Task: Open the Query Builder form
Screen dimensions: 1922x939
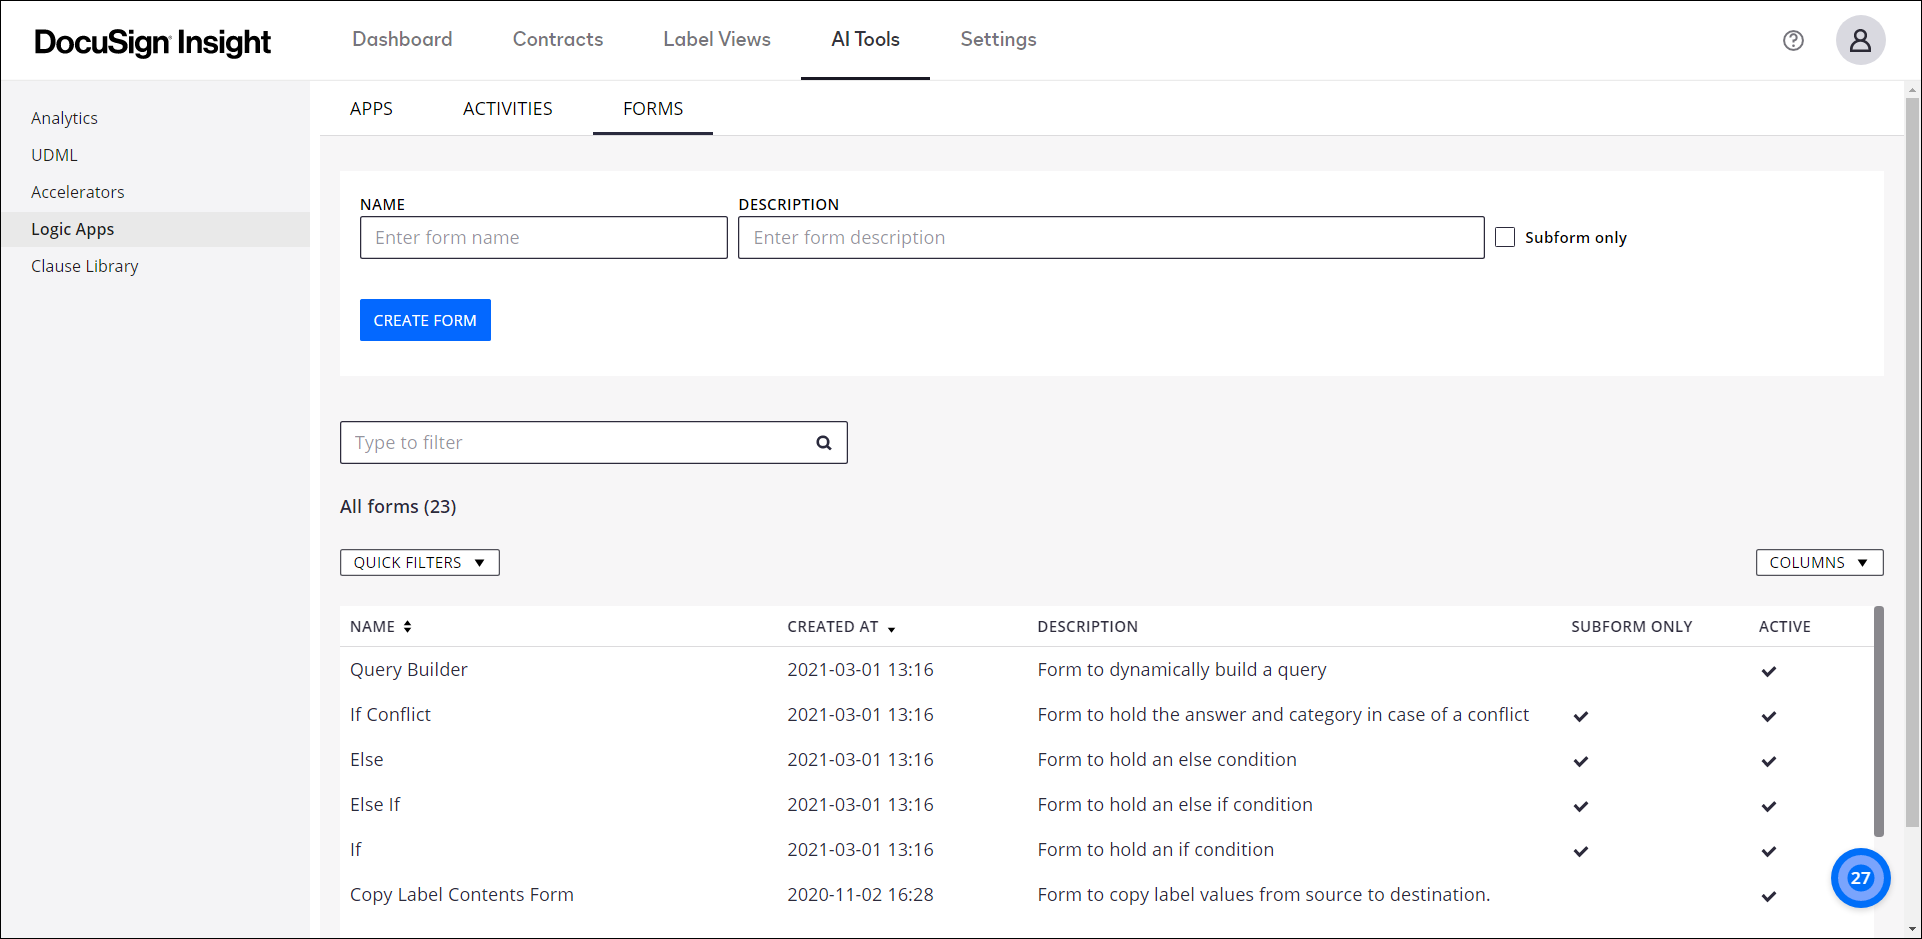Action: (408, 670)
